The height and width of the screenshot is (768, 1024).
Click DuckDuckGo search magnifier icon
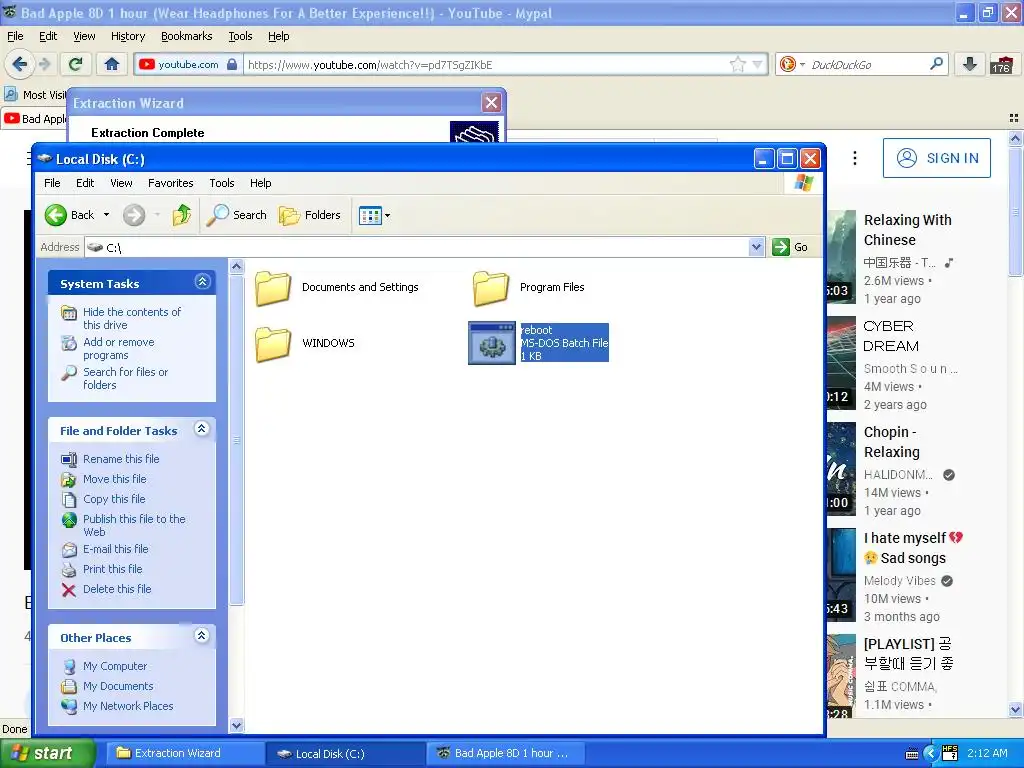[x=936, y=64]
